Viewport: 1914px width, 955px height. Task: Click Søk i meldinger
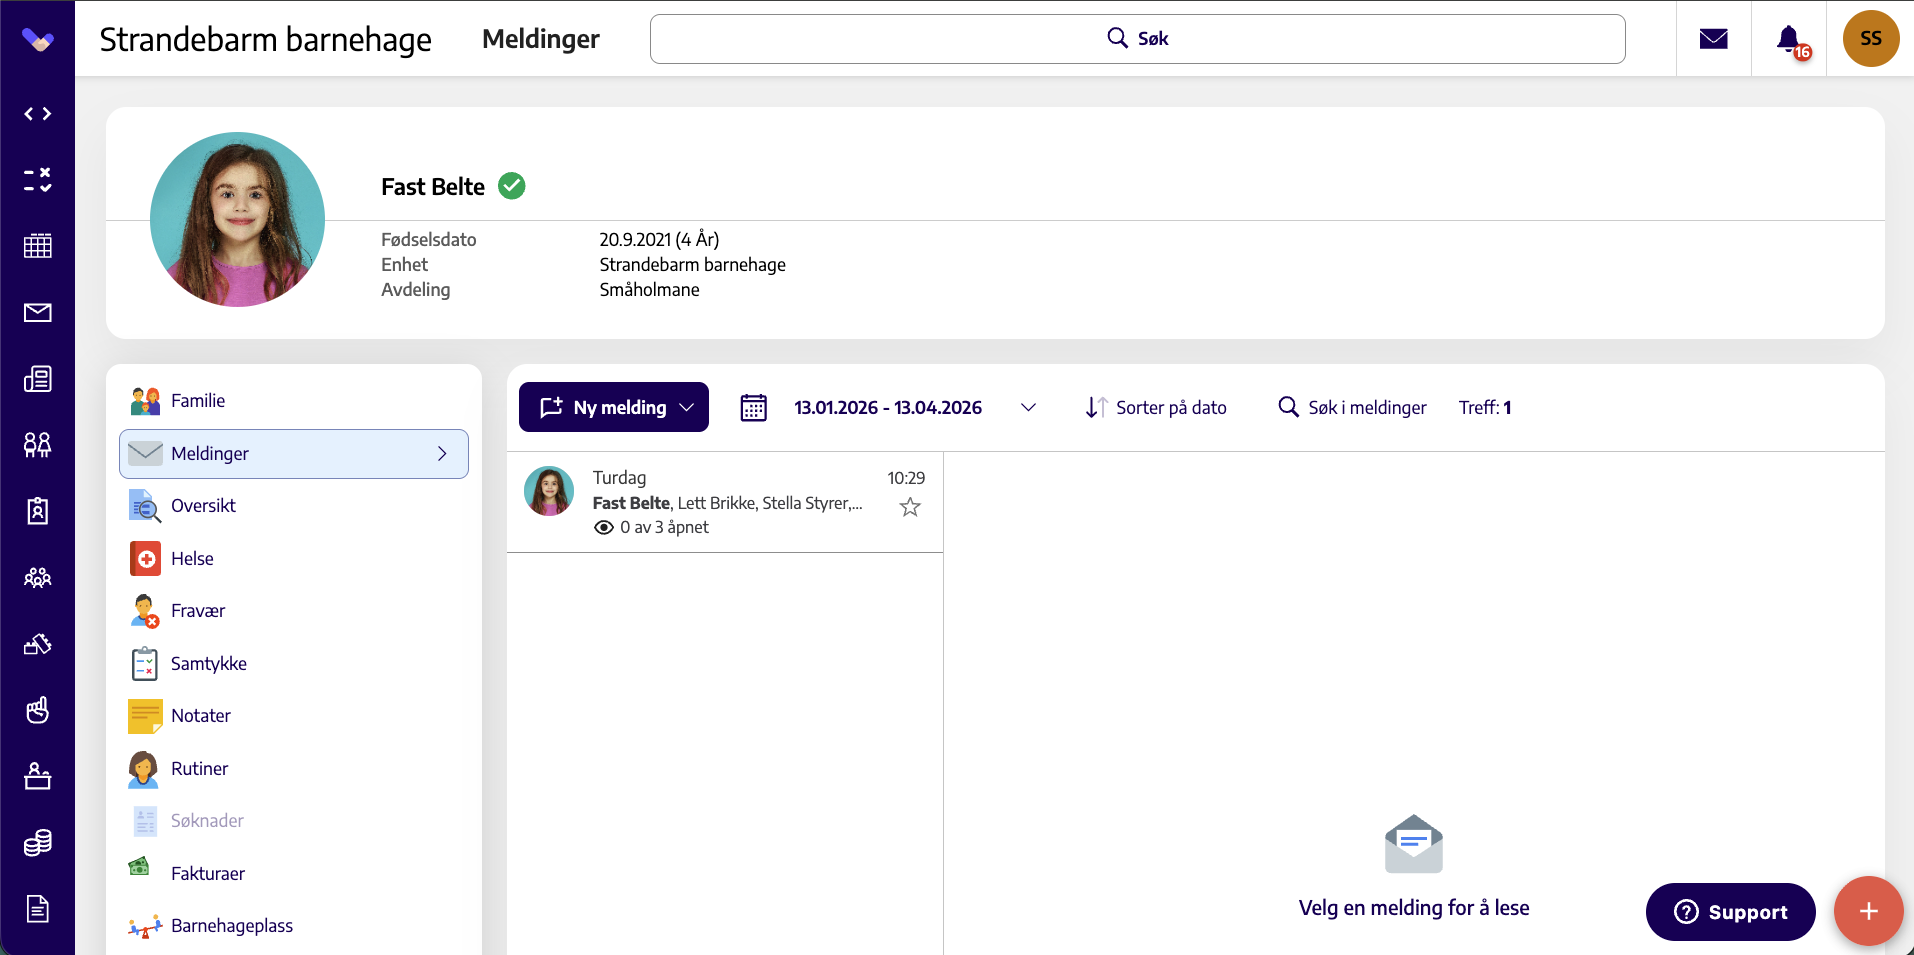pyautogui.click(x=1353, y=408)
